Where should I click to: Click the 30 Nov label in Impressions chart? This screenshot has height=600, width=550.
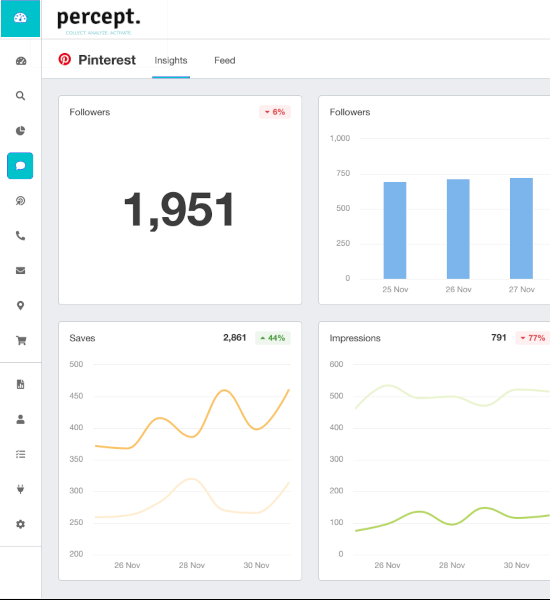point(516,565)
